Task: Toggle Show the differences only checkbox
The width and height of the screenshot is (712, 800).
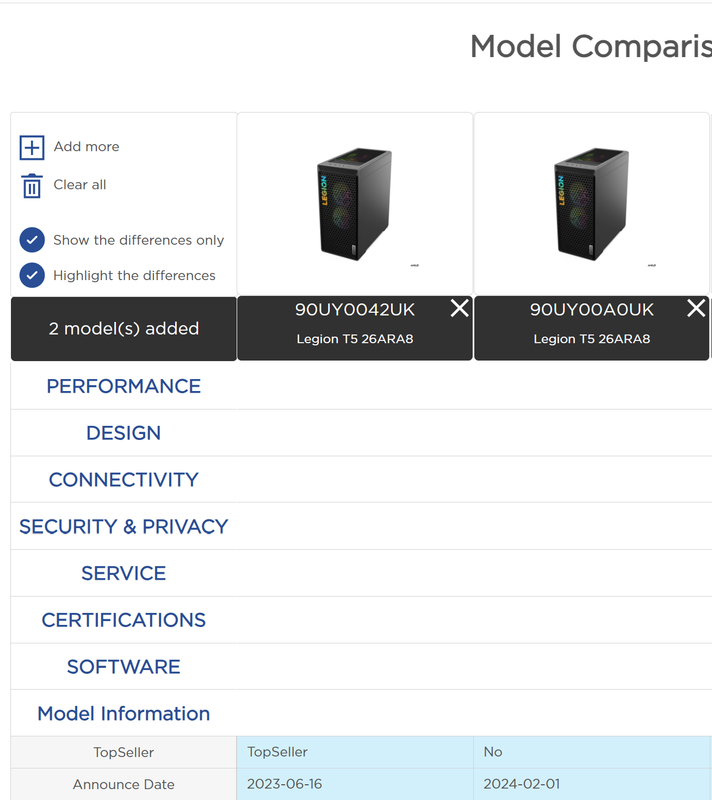Action: [32, 240]
